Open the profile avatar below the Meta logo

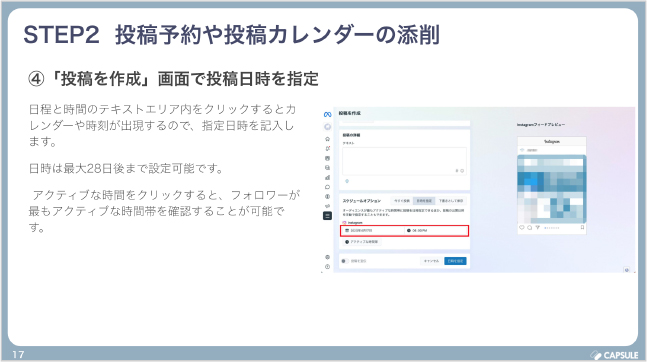coord(327,127)
